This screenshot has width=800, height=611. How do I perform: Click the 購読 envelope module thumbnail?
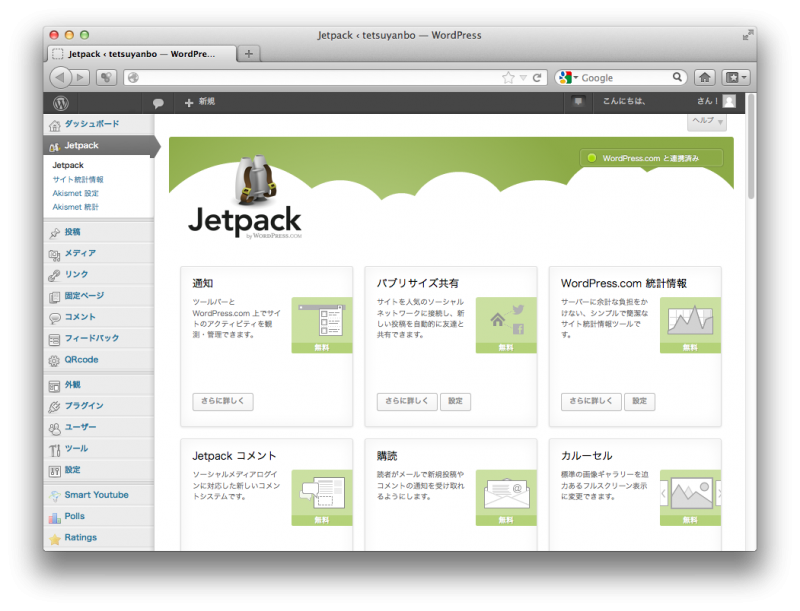click(x=506, y=497)
